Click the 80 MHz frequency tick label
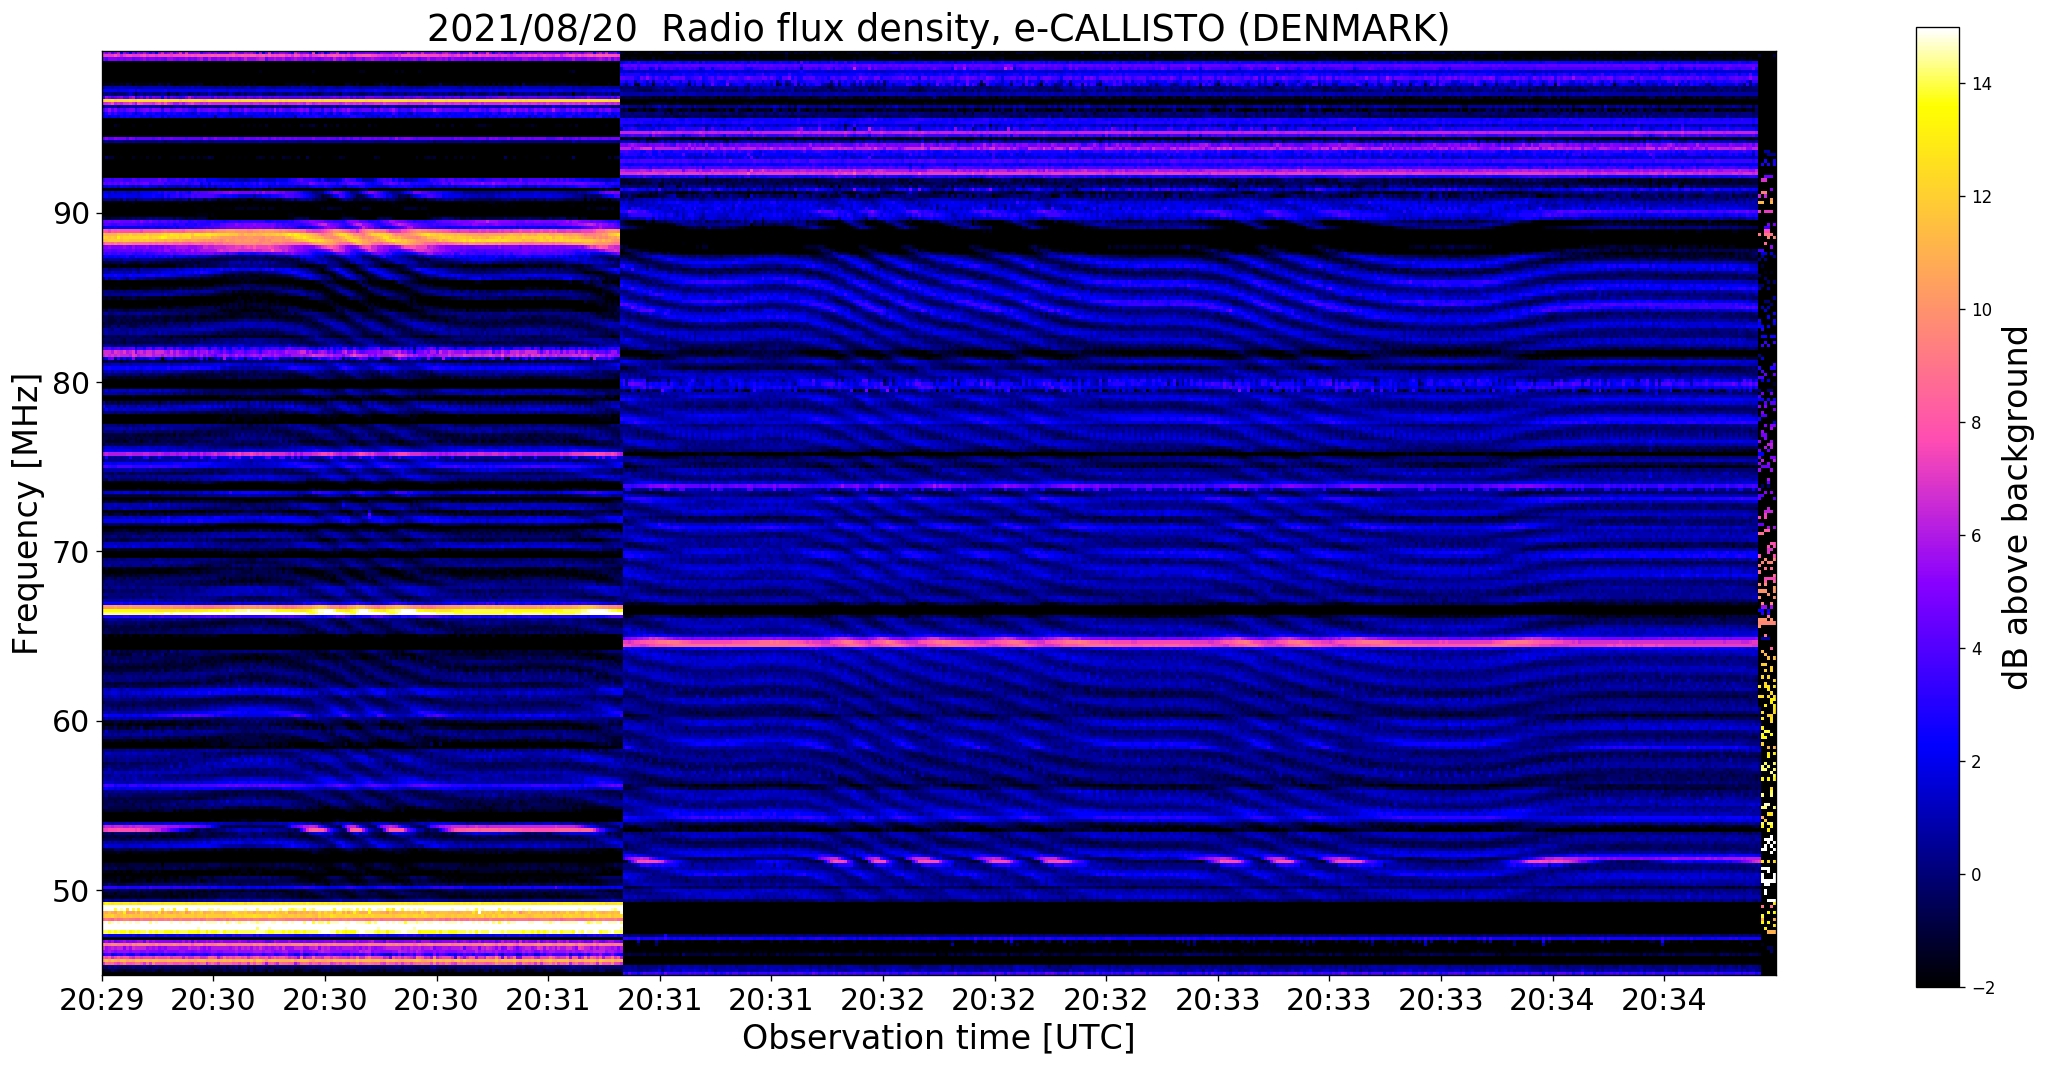The height and width of the screenshot is (1067, 2047). [71, 383]
